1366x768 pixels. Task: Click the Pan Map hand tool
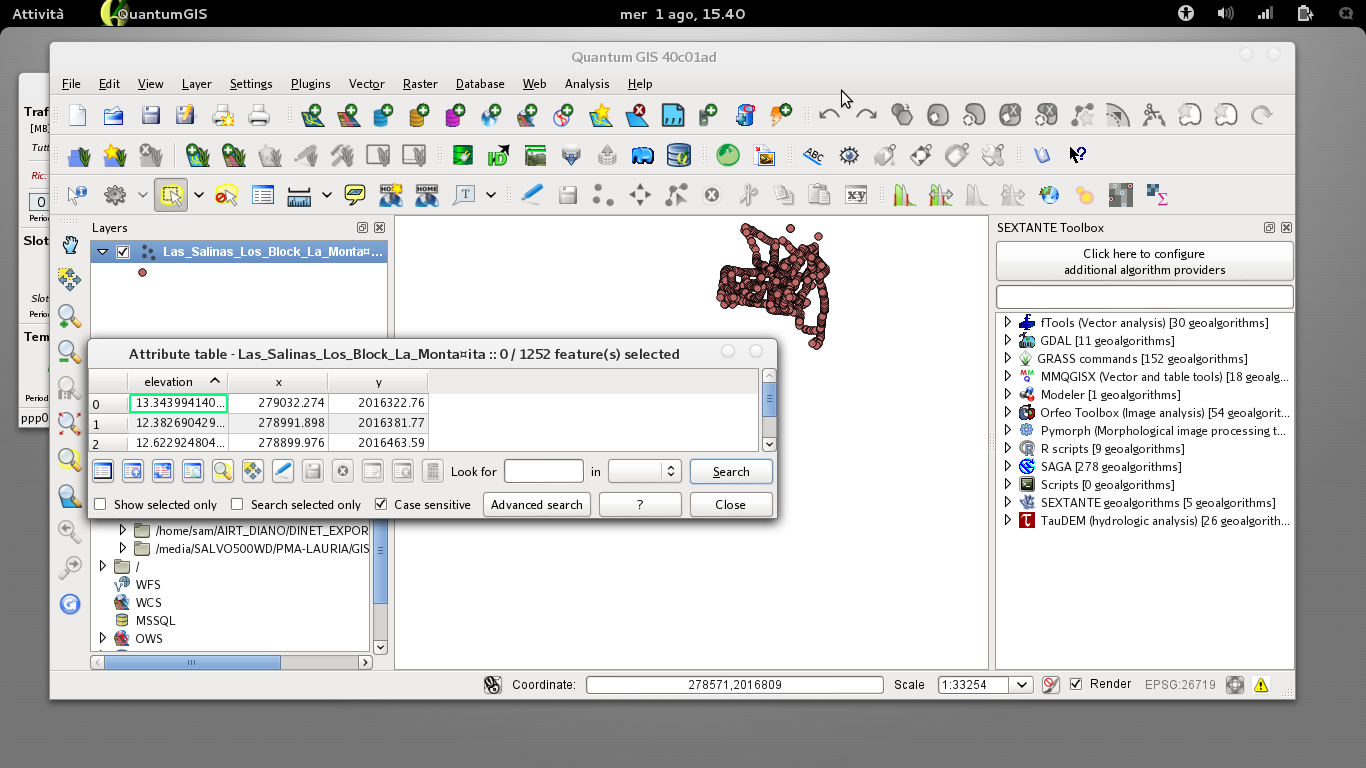click(69, 245)
